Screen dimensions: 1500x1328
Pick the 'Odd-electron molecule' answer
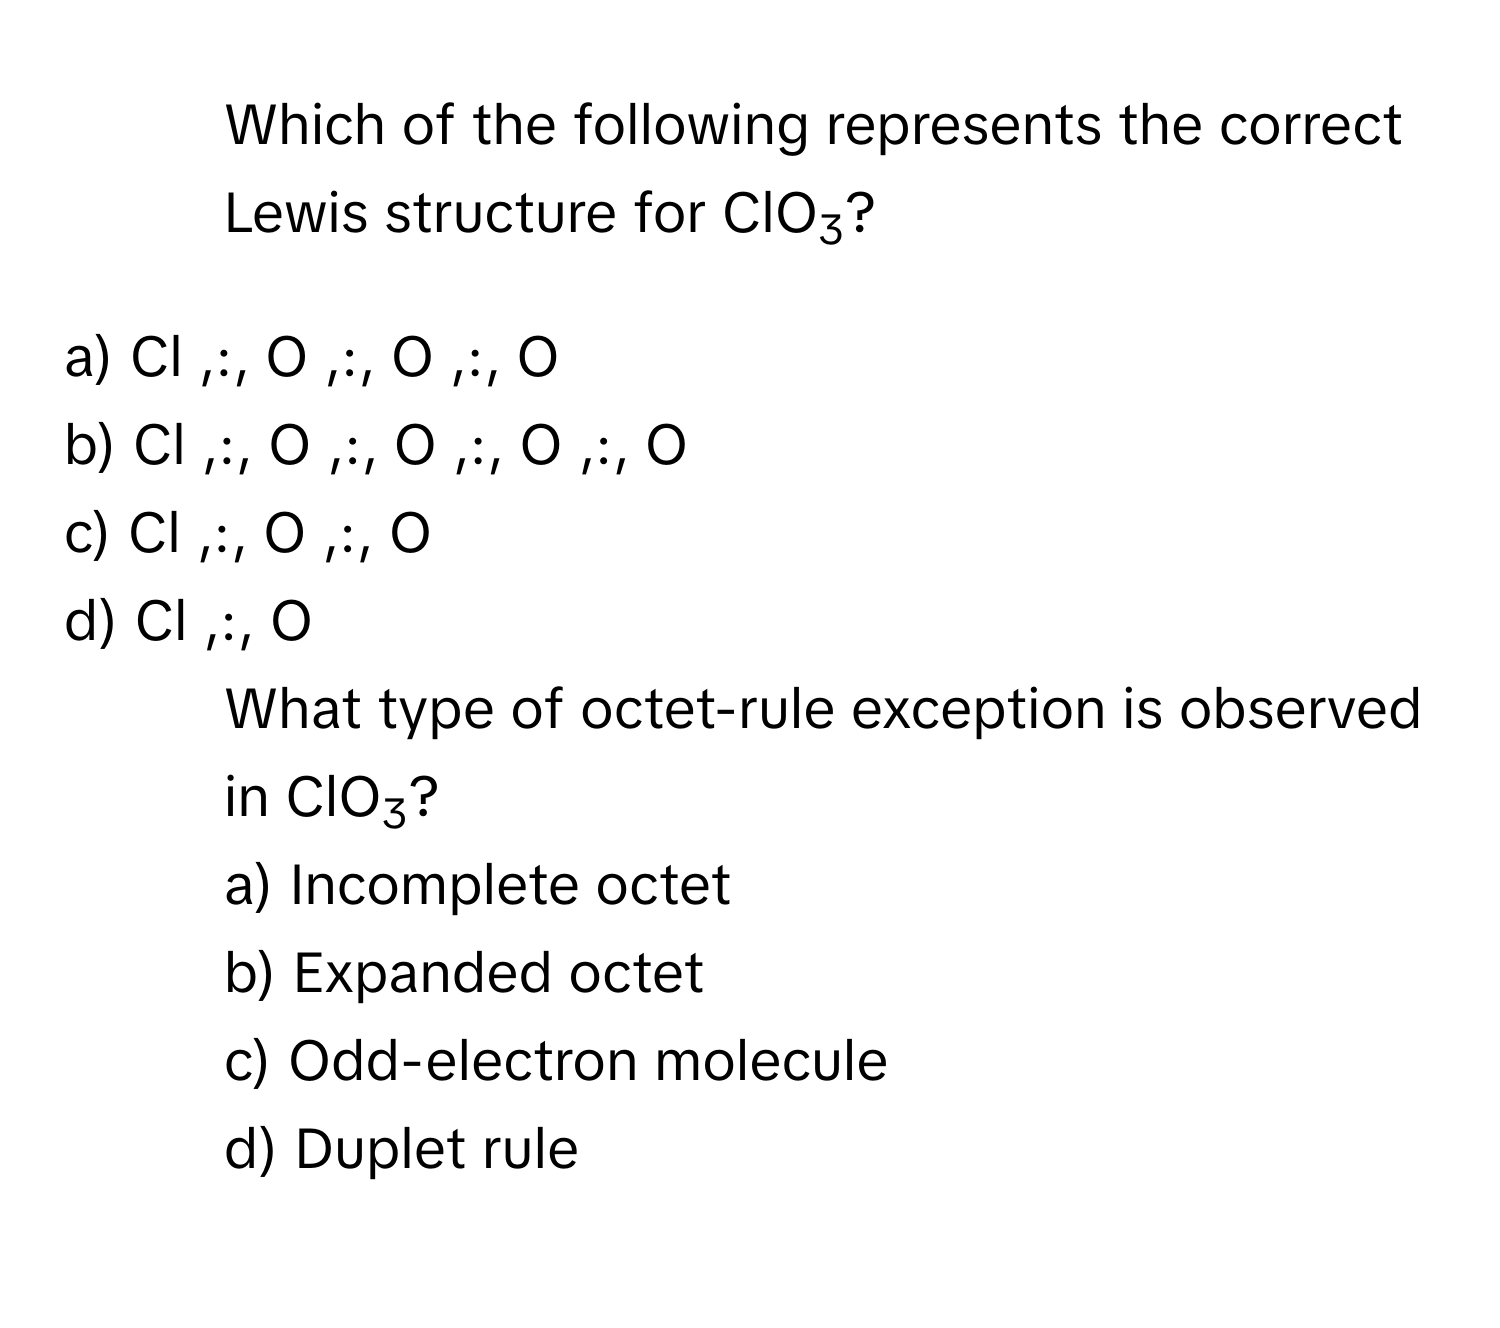coord(556,1061)
